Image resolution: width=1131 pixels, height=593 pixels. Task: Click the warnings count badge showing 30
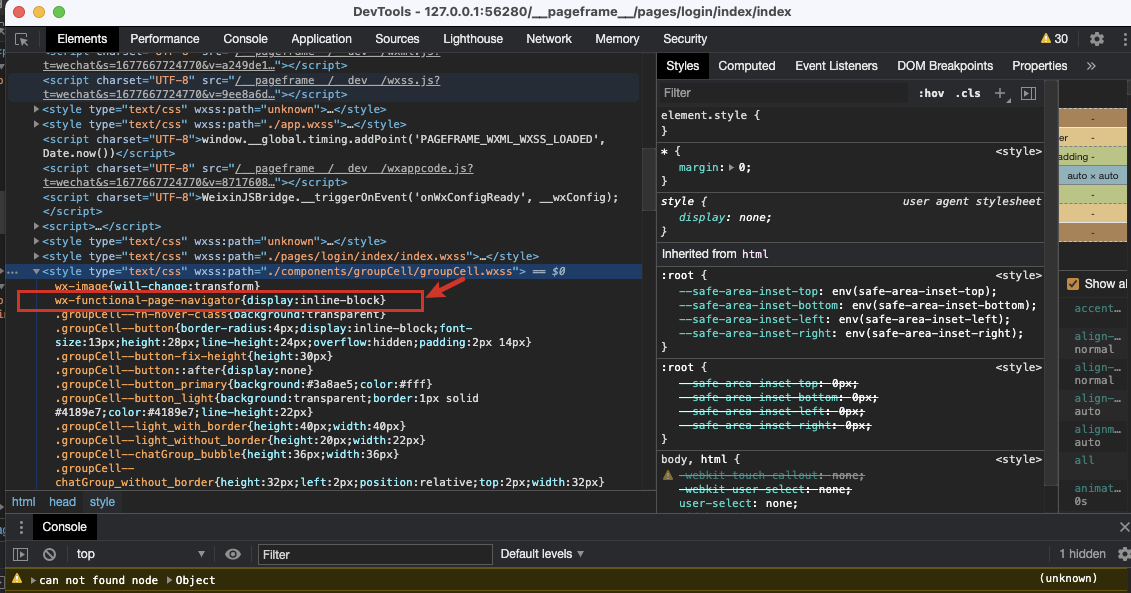pyautogui.click(x=1054, y=39)
